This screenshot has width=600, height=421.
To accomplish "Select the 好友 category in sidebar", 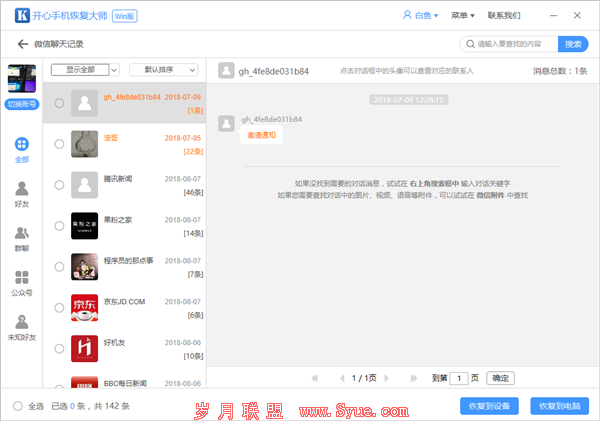I will click(22, 194).
